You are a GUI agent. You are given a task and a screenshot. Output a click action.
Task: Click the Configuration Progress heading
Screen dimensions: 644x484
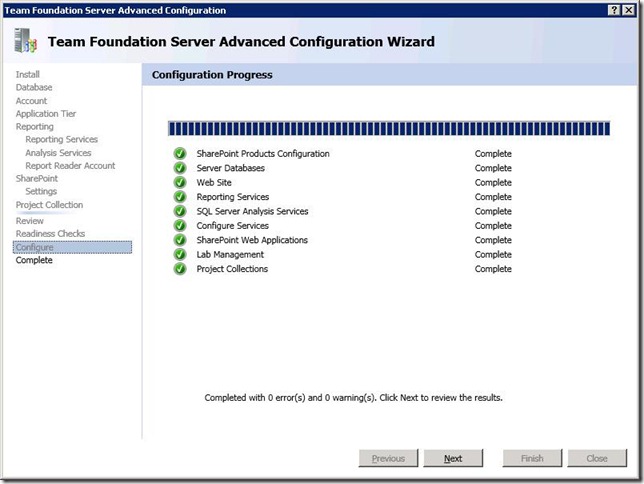point(212,75)
